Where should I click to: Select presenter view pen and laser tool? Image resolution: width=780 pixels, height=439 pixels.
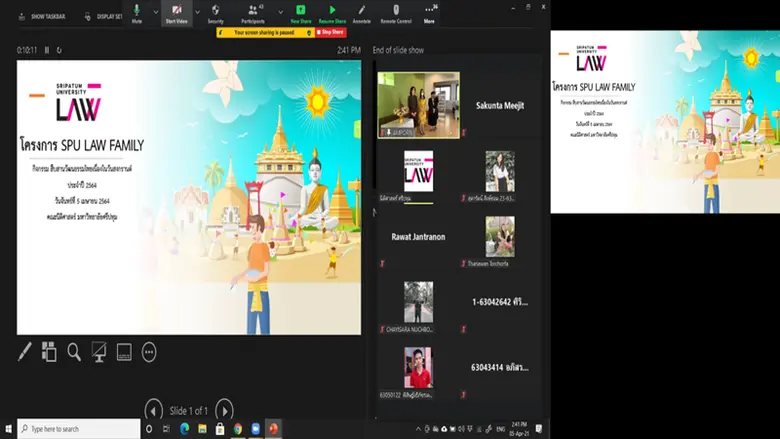(25, 352)
